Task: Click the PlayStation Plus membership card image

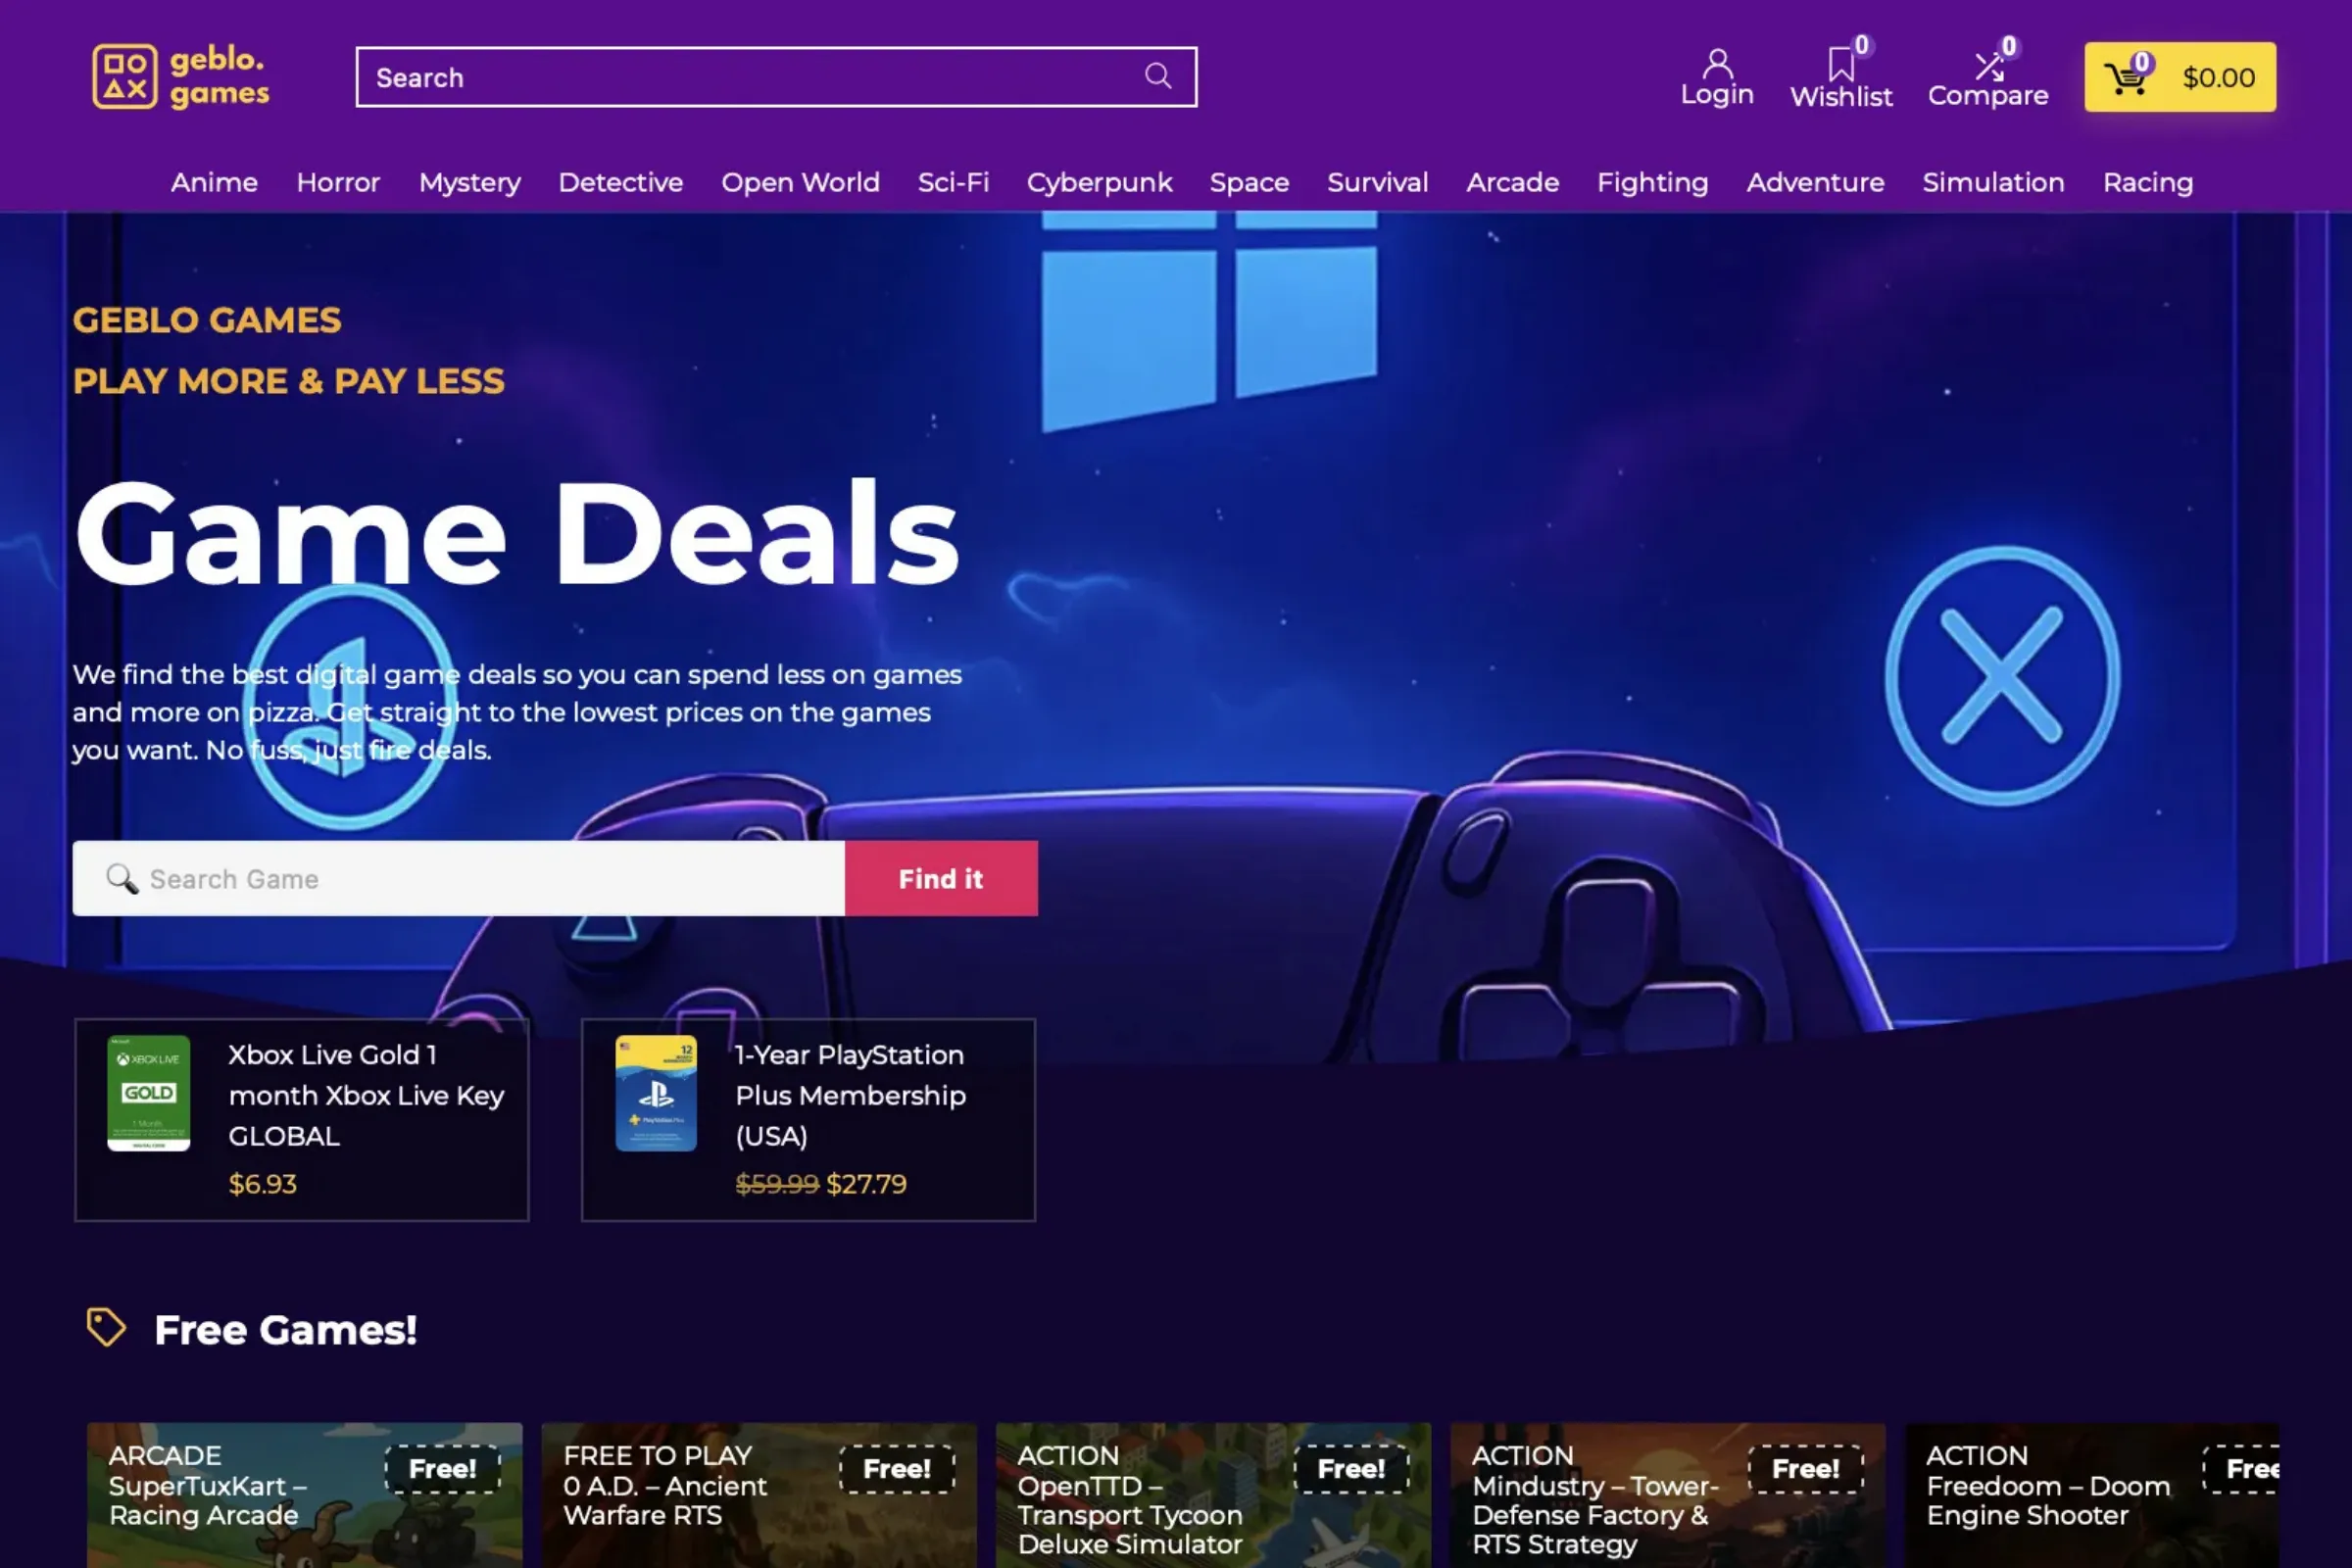Action: pyautogui.click(x=656, y=1093)
